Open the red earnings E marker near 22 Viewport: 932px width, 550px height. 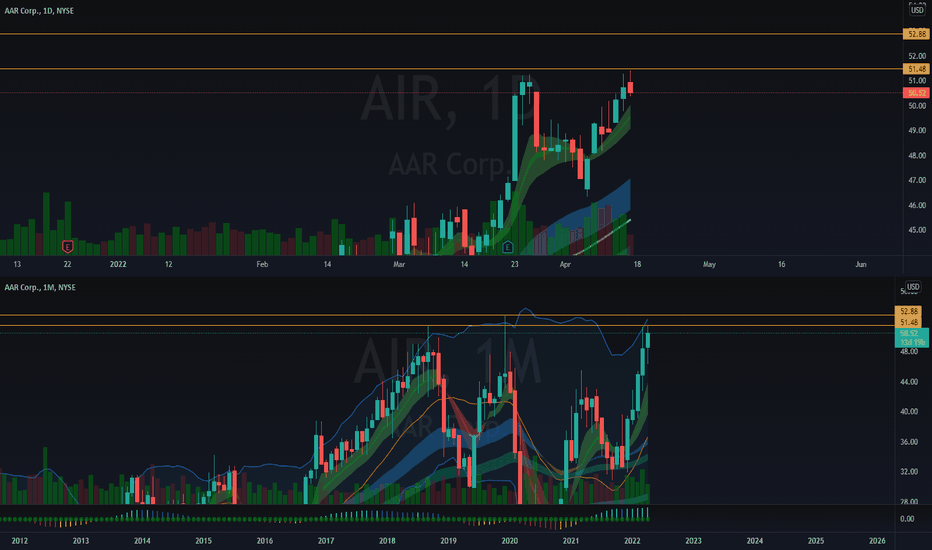(x=67, y=246)
